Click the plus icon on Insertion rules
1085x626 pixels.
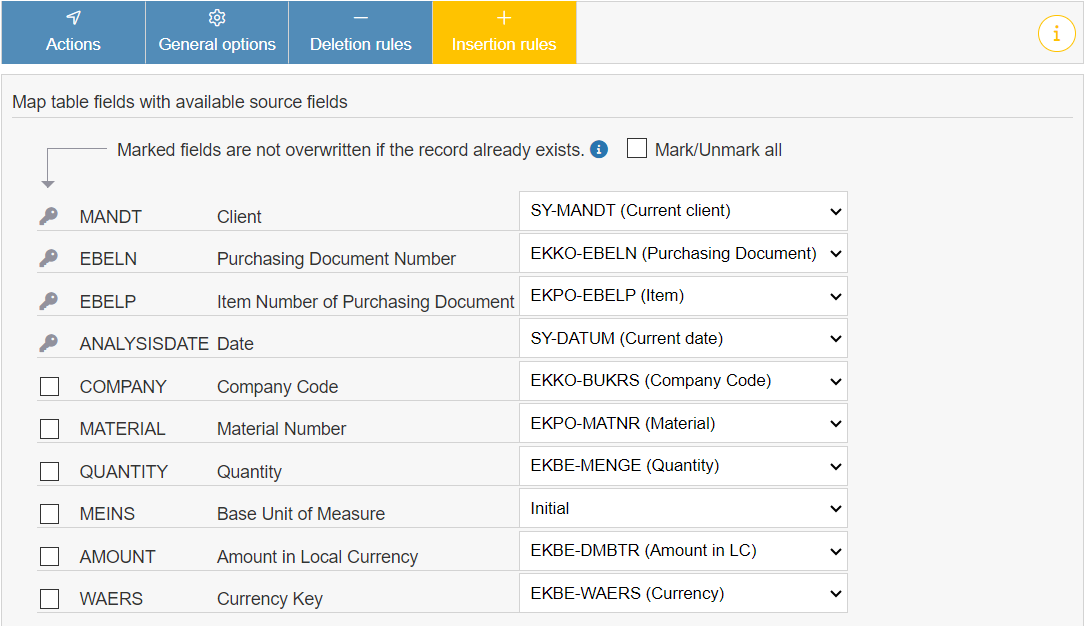504,16
